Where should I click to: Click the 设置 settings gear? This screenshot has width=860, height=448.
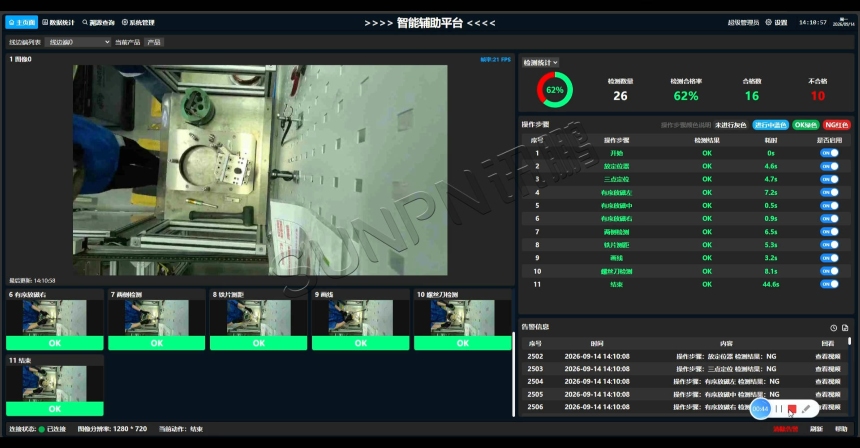coord(776,22)
